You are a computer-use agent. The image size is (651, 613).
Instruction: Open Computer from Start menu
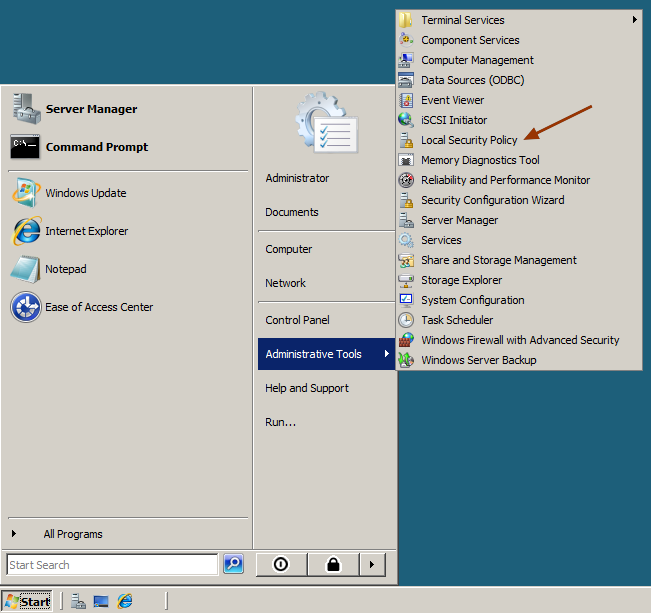[x=289, y=249]
